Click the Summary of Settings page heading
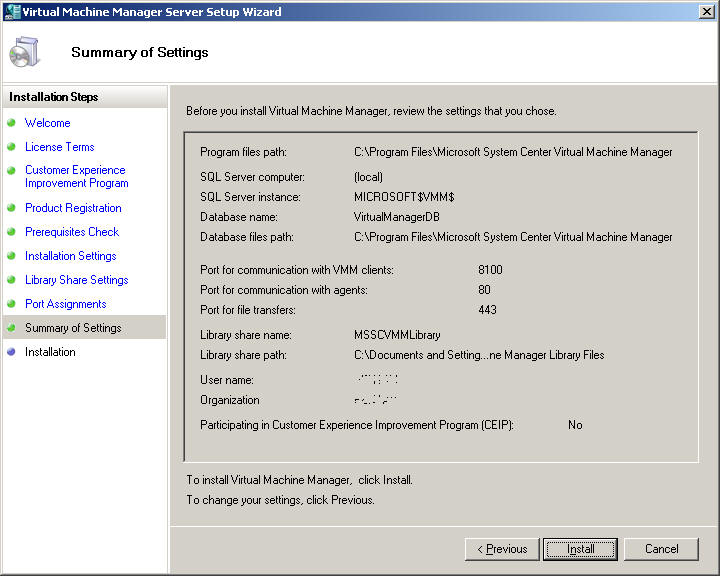Screen dimensions: 720x576 [x=140, y=52]
